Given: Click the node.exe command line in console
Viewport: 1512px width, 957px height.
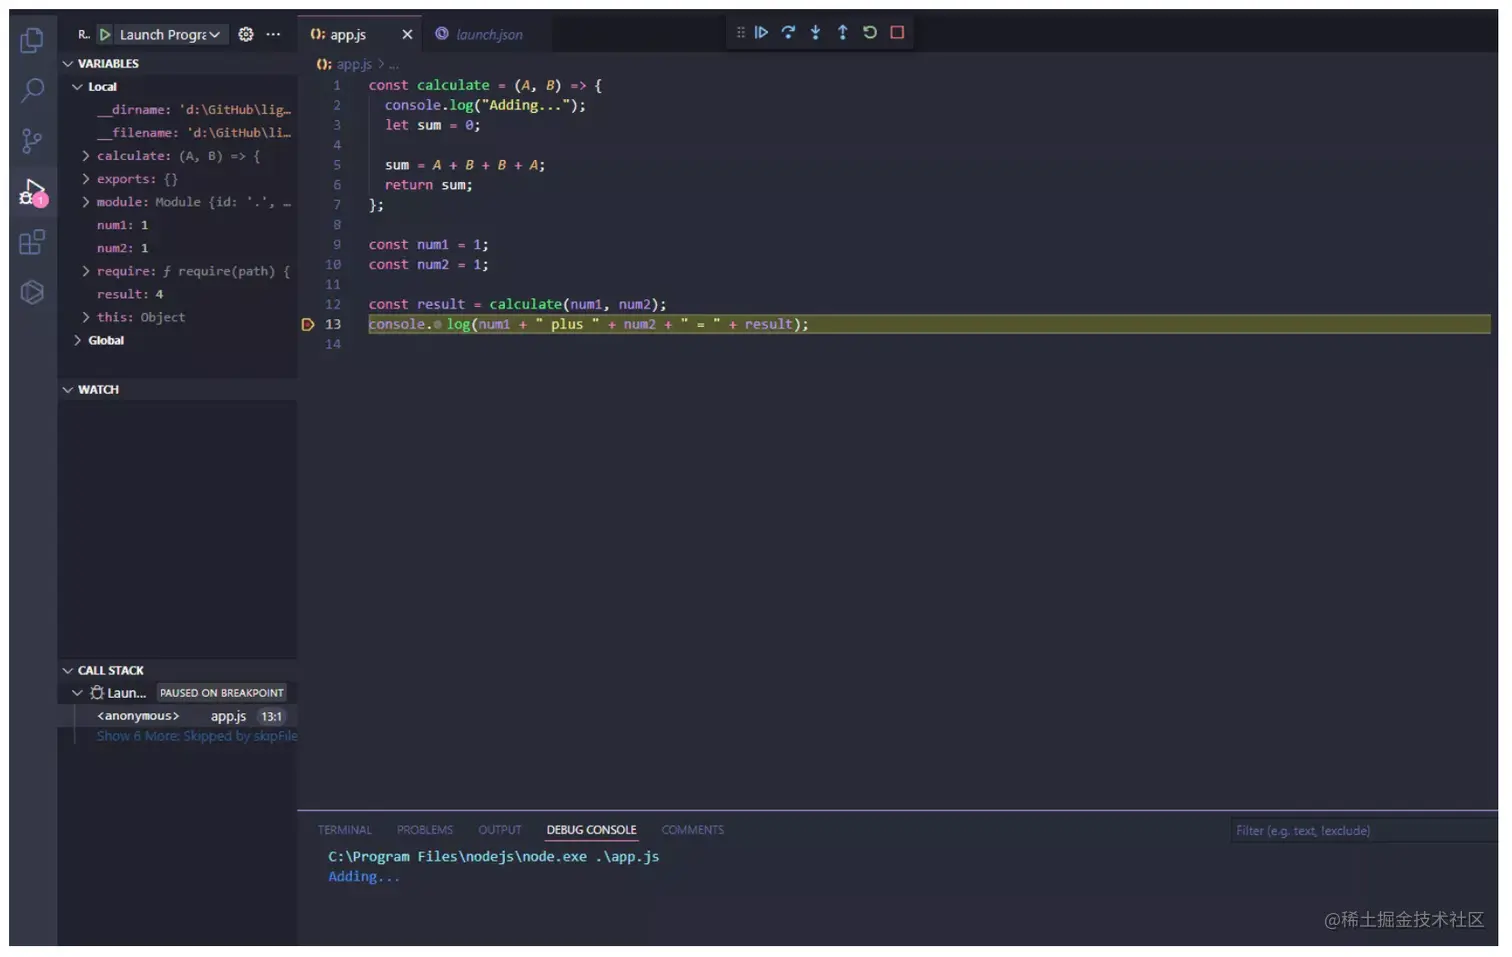Looking at the screenshot, I should (x=494, y=857).
